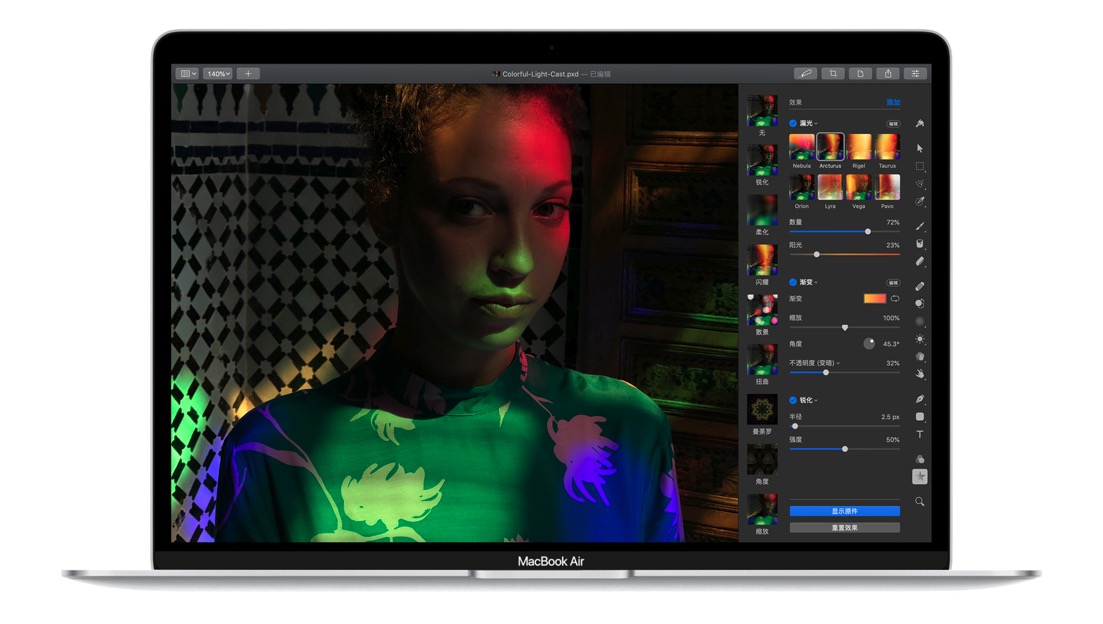Click the 重置效果 reset effects button
Image resolution: width=1103 pixels, height=624 pixels.
click(844, 527)
